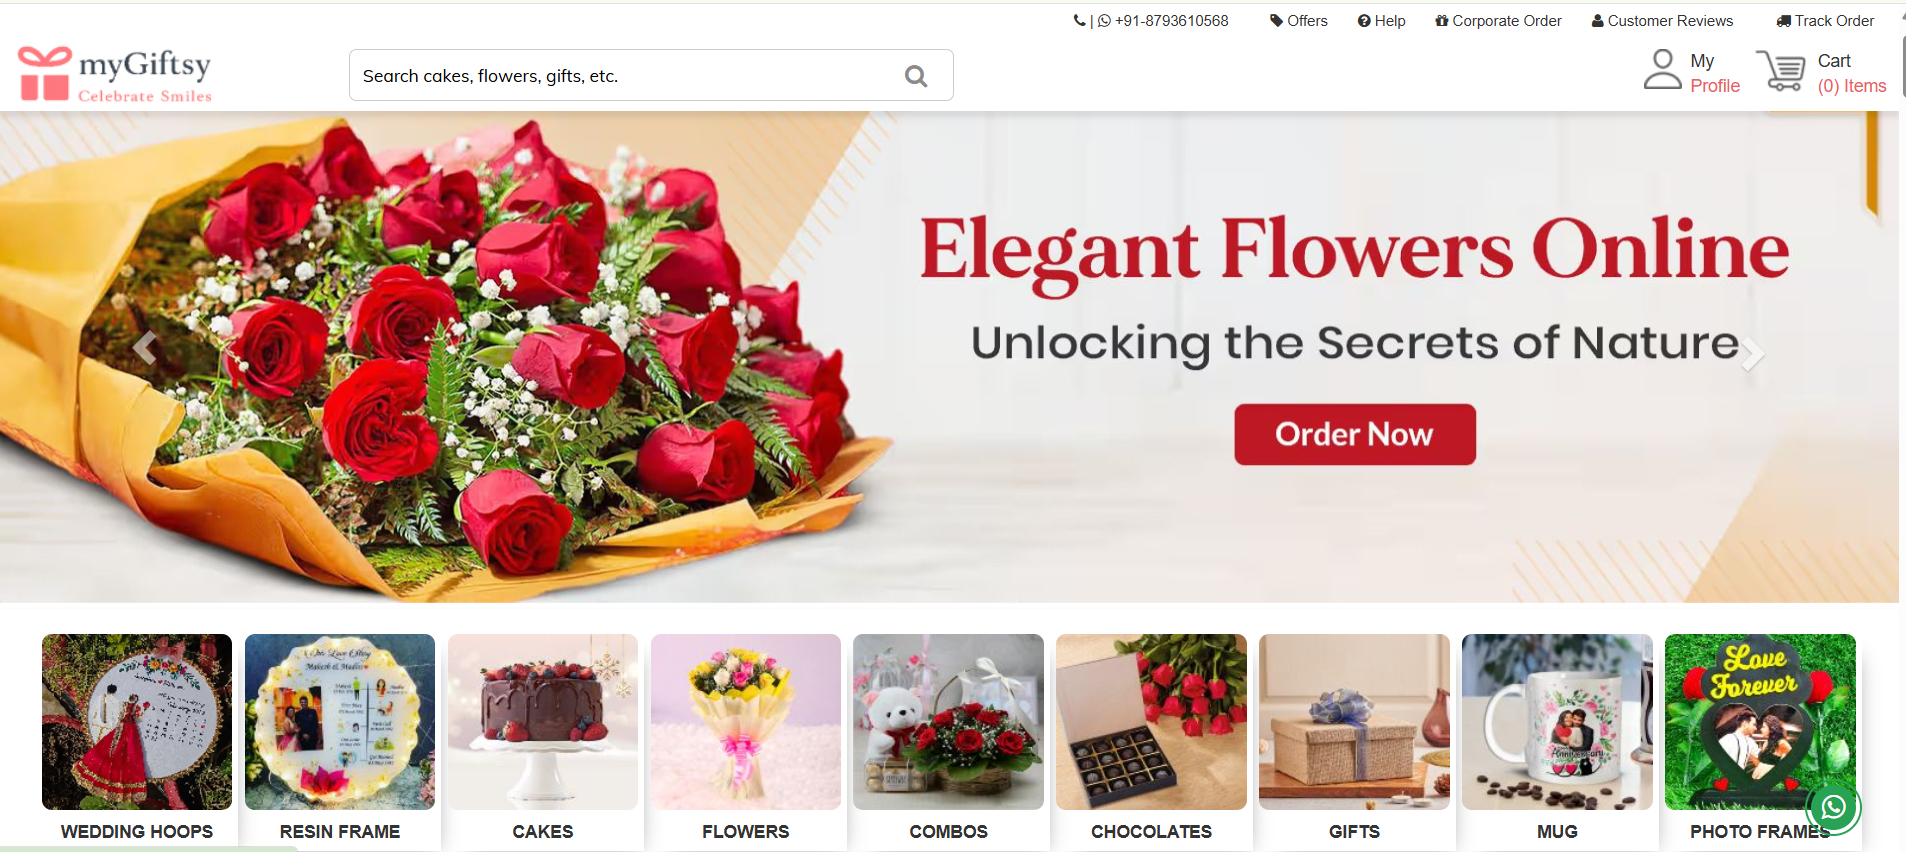1906x852 pixels.
Task: Open the Cakes category thumbnail
Action: pos(543,722)
